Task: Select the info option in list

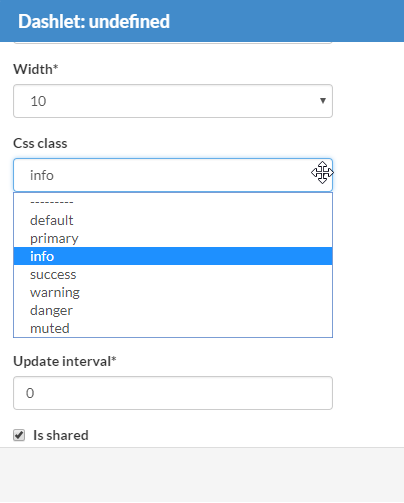Action: point(173,256)
